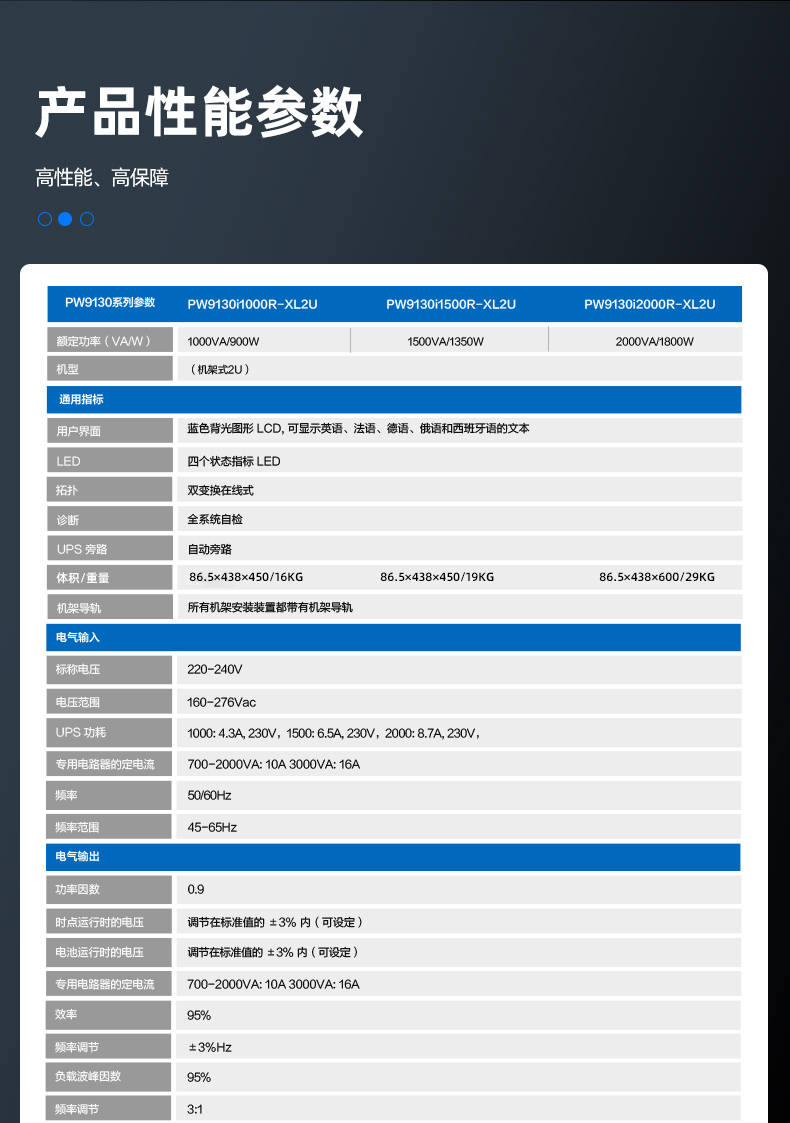Select the value 86.5×438×600/29KG

pos(657,577)
